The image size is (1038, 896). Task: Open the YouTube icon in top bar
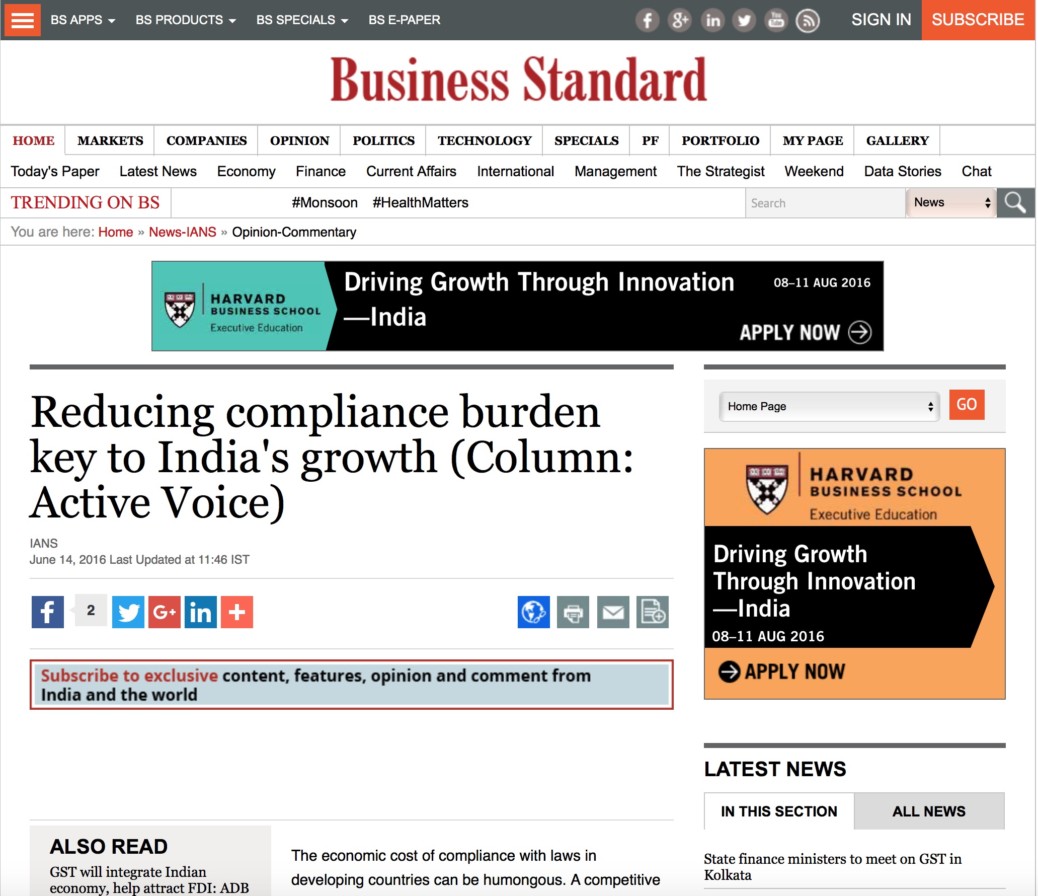(x=776, y=21)
